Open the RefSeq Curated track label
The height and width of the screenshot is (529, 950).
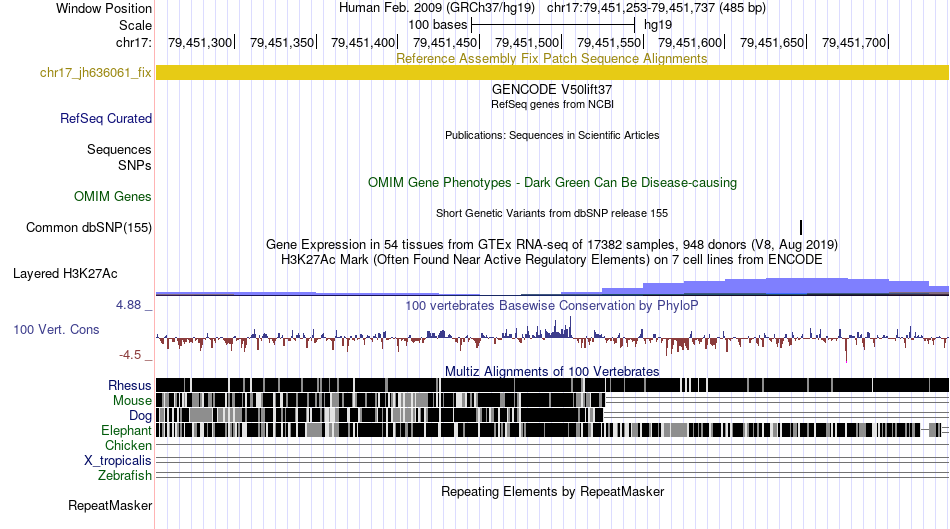(x=105, y=118)
